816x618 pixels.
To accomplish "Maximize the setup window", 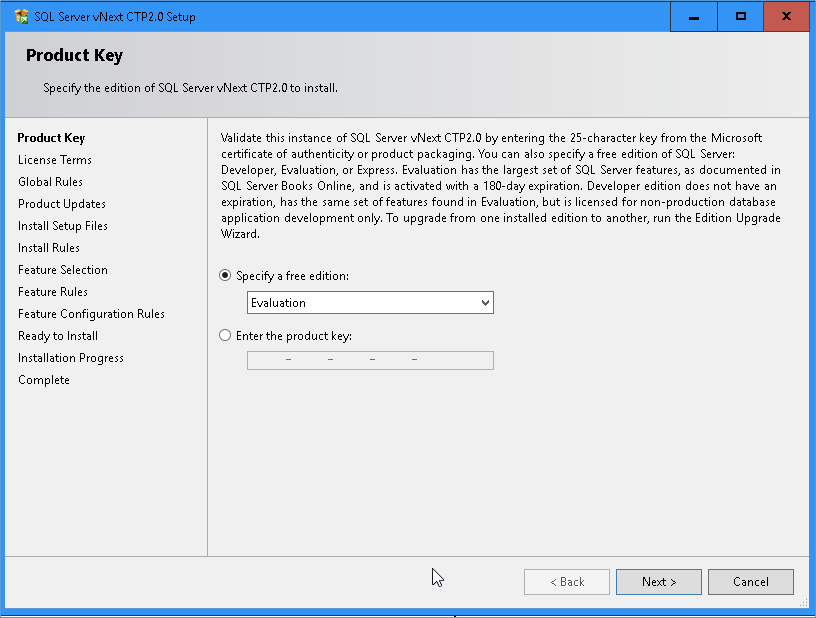I will pyautogui.click(x=741, y=17).
